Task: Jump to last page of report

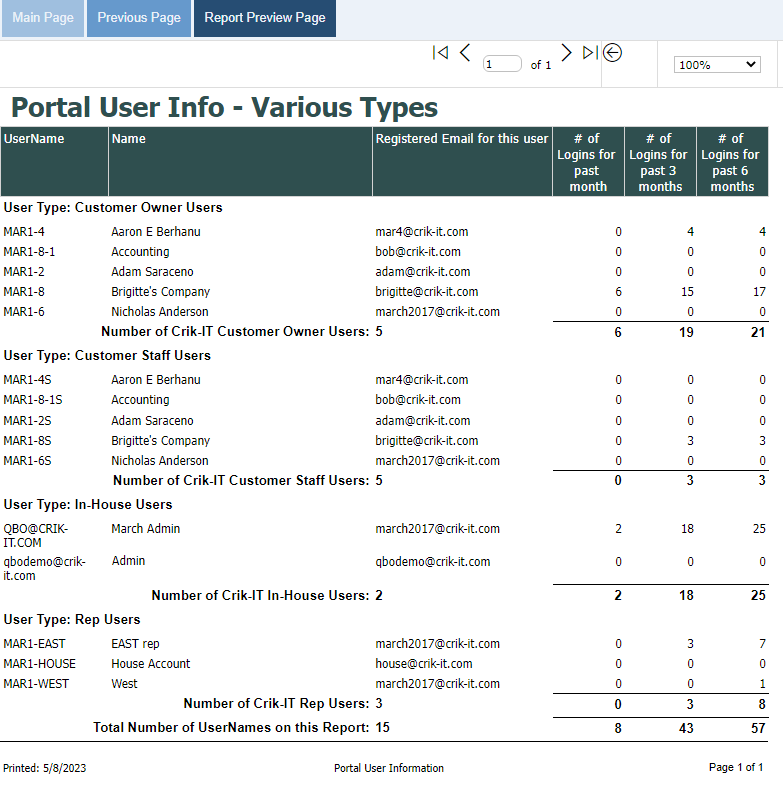Action: 590,53
